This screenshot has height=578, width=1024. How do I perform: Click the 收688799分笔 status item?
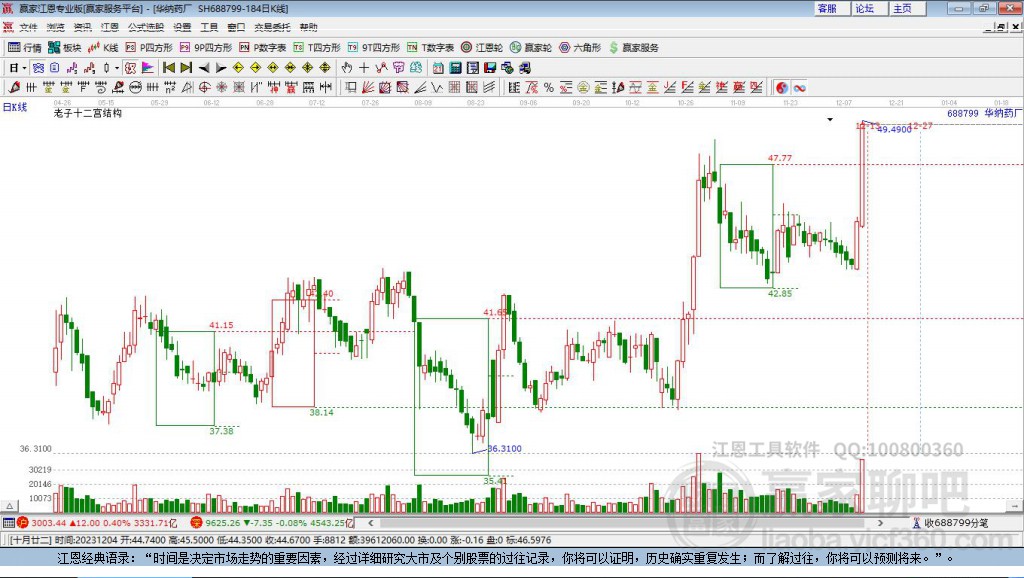point(950,522)
